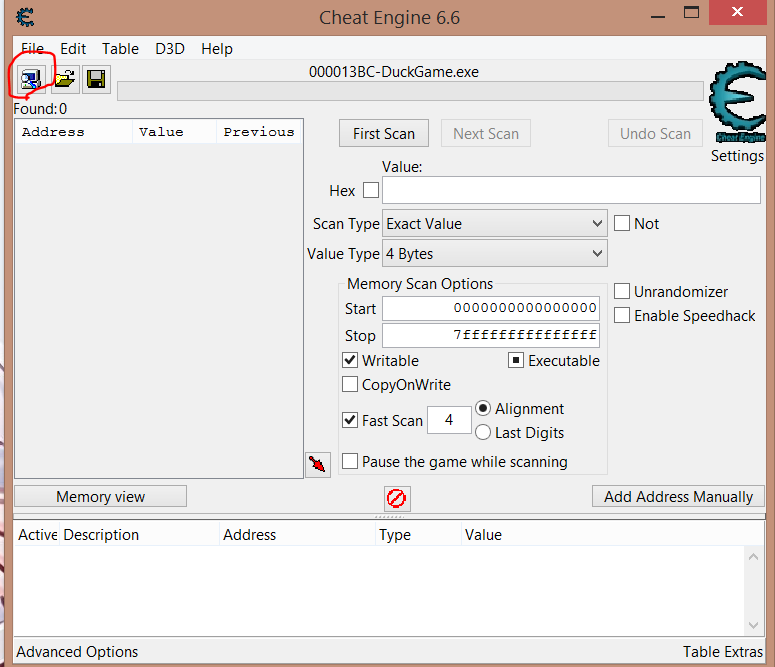Open Settings via Cheat Engine logo
775x667 pixels.
tap(737, 102)
